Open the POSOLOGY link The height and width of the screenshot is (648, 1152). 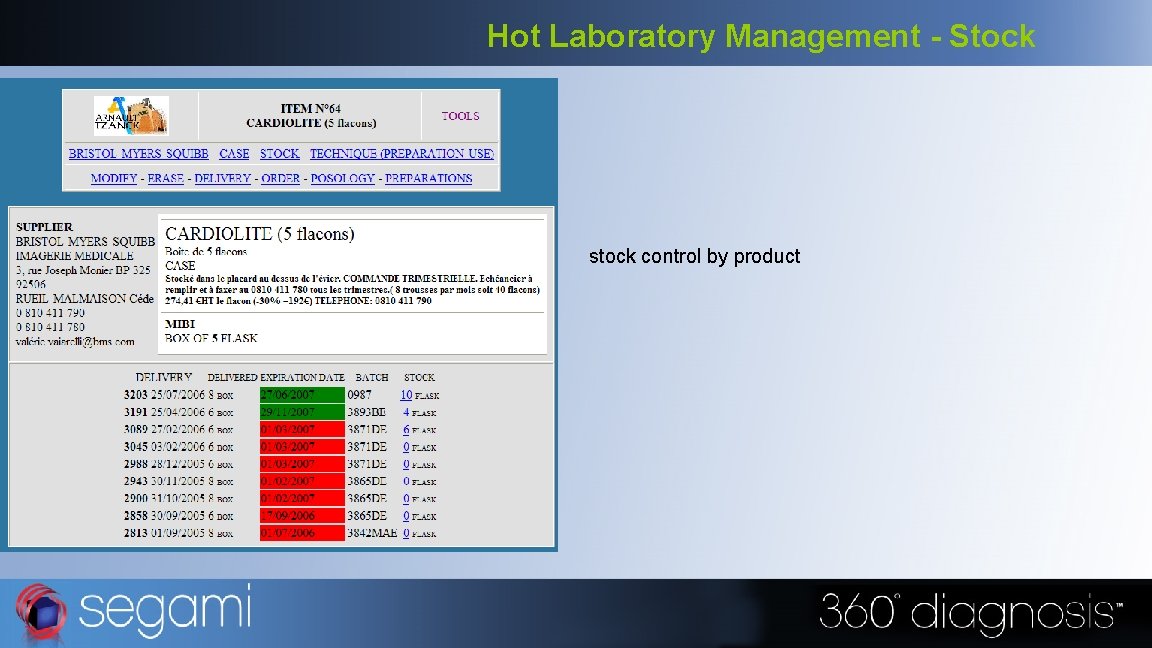[x=342, y=179]
